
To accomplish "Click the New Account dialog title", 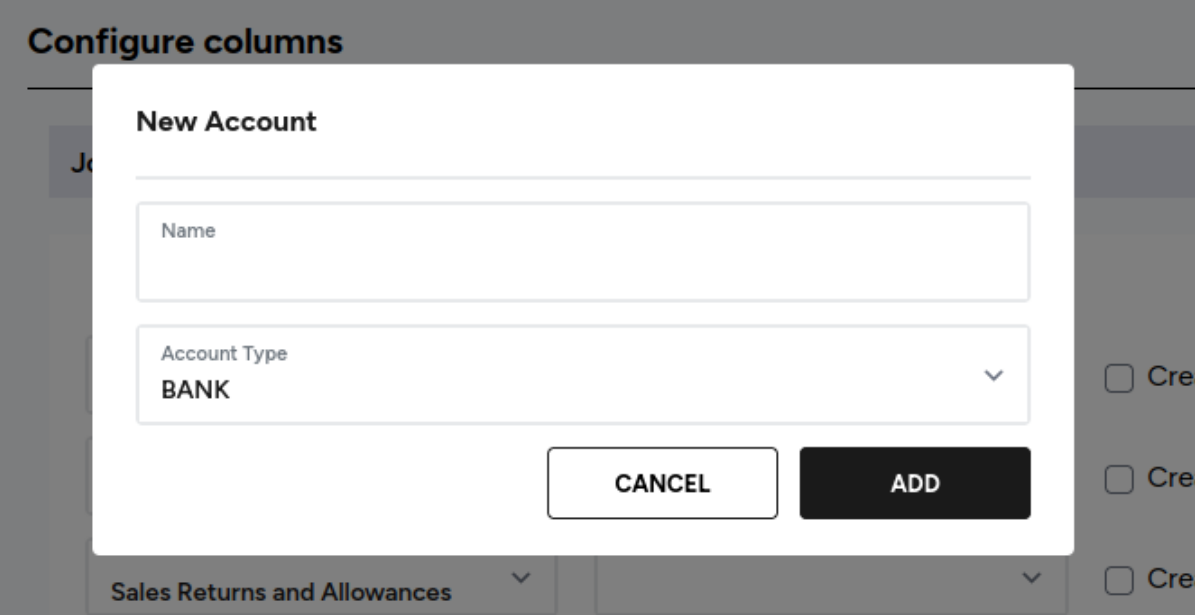I will 226,121.
